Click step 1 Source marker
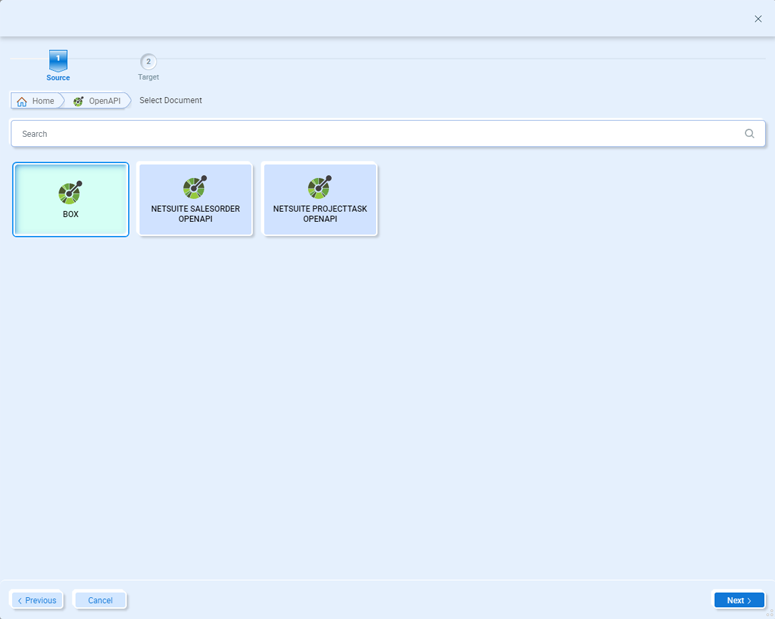The width and height of the screenshot is (775, 619). coord(58,60)
